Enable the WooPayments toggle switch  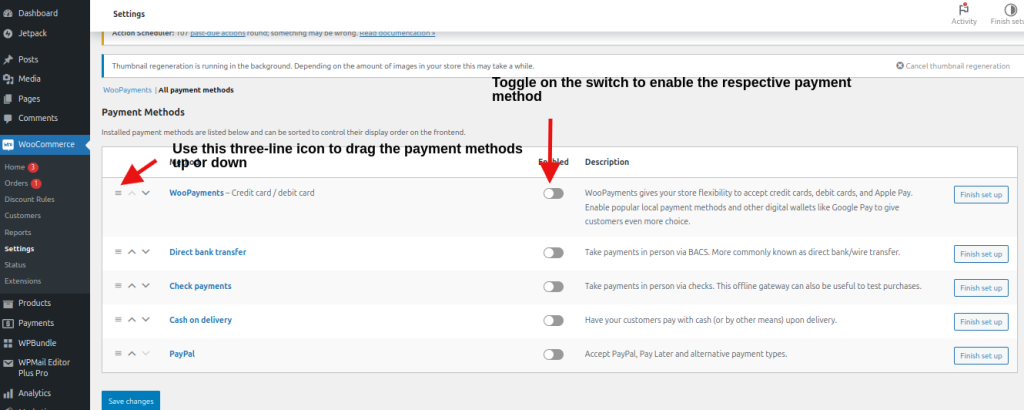coord(553,193)
